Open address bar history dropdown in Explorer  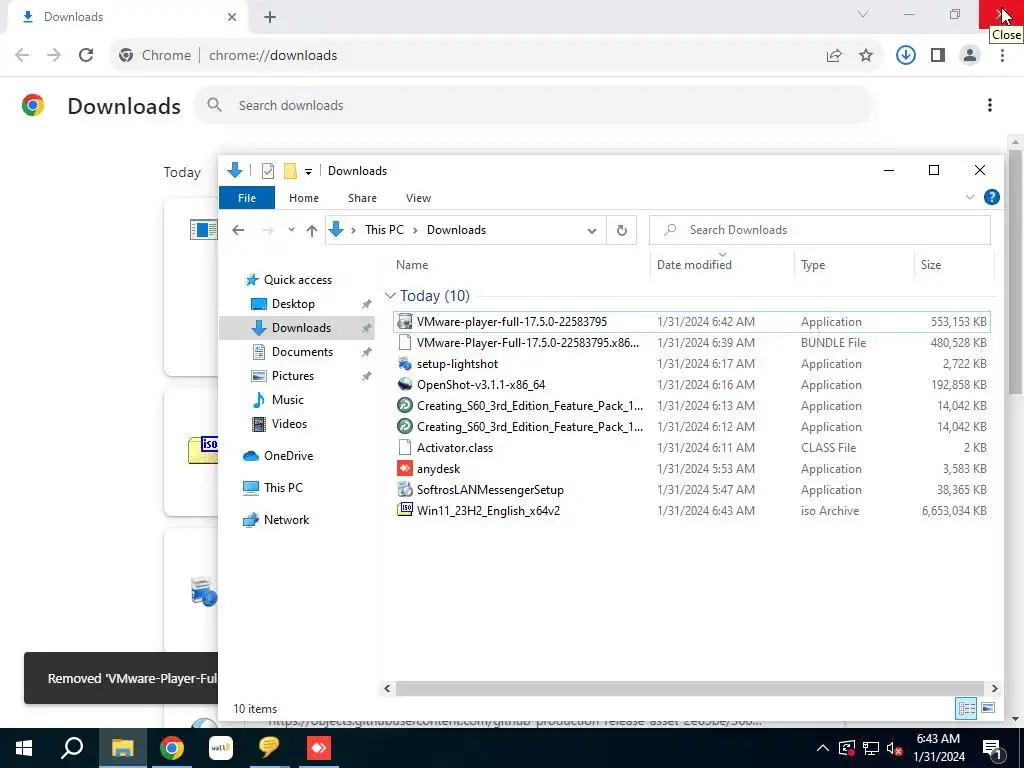[592, 231]
